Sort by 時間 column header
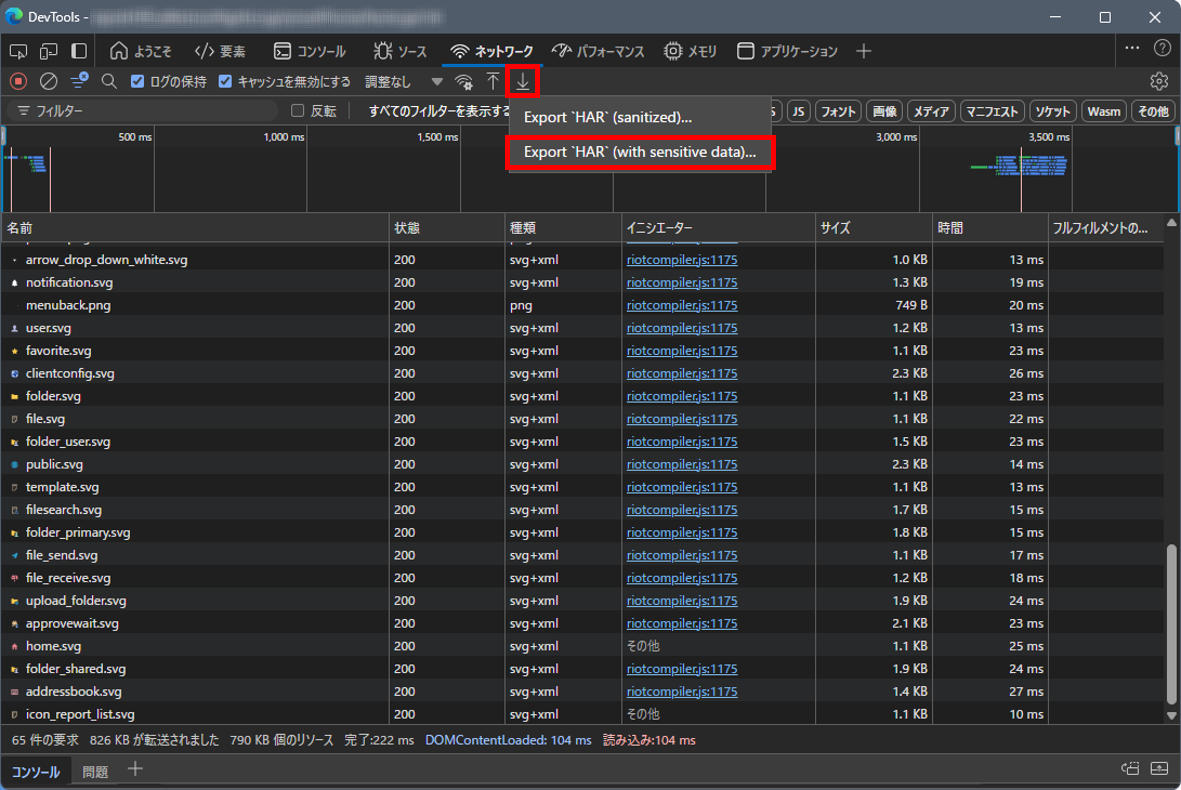This screenshot has height=790, width=1181. coord(990,227)
